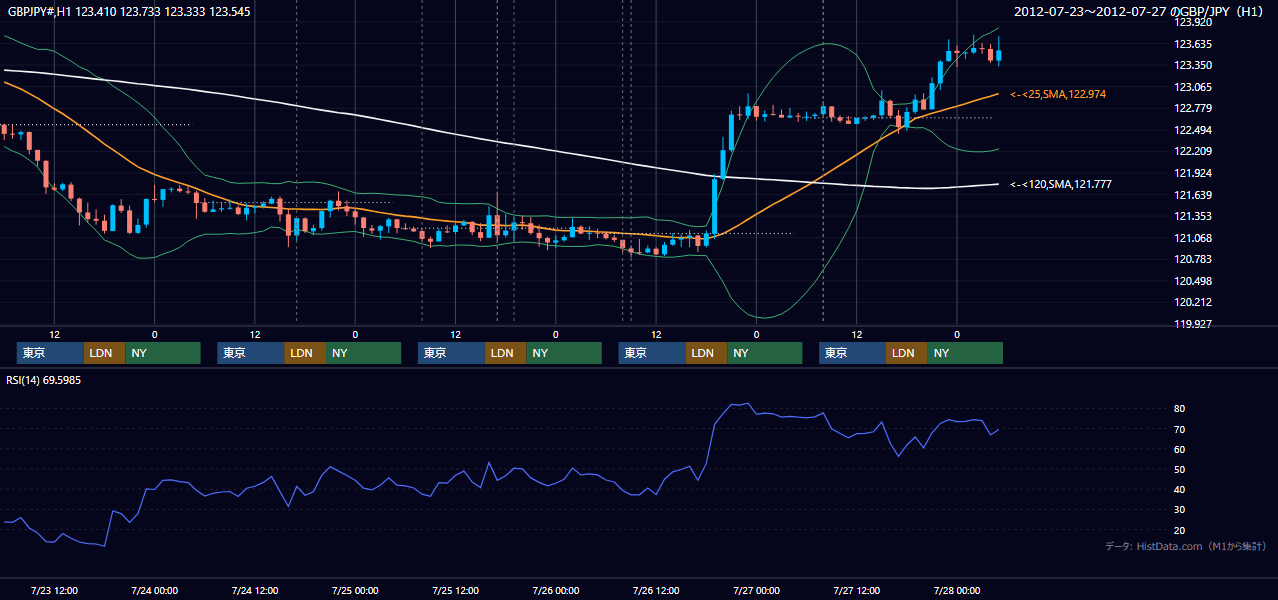Click price axis value 121.068

click(x=1194, y=238)
